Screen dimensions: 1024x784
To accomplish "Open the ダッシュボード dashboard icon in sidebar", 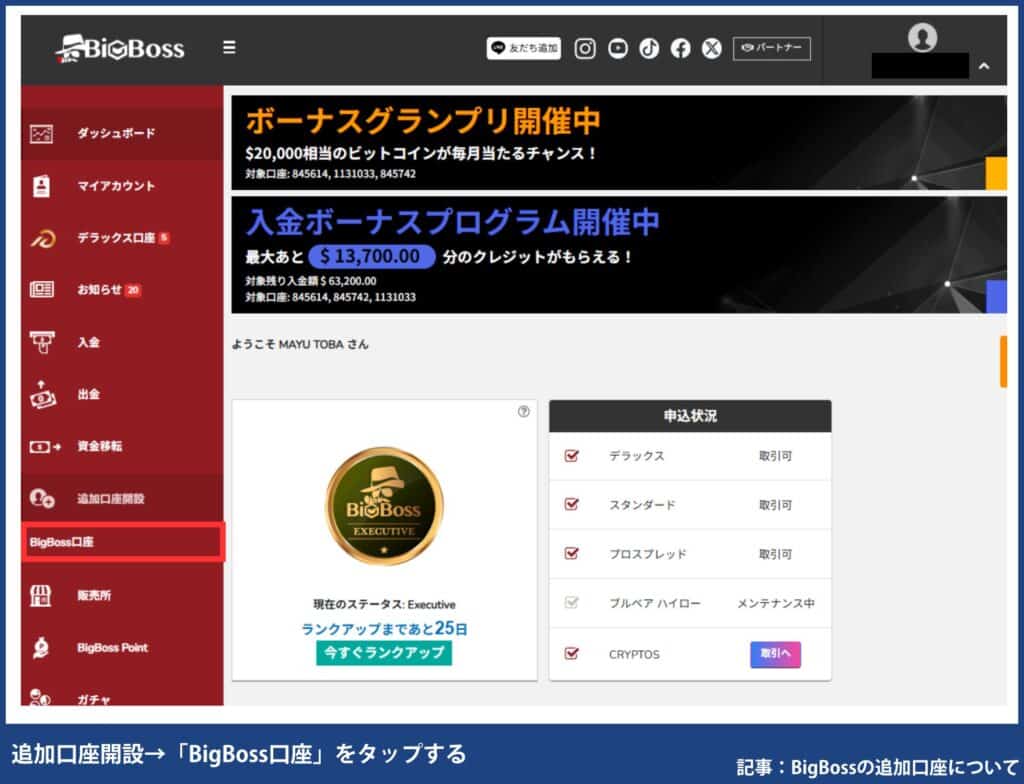I will (41, 132).
